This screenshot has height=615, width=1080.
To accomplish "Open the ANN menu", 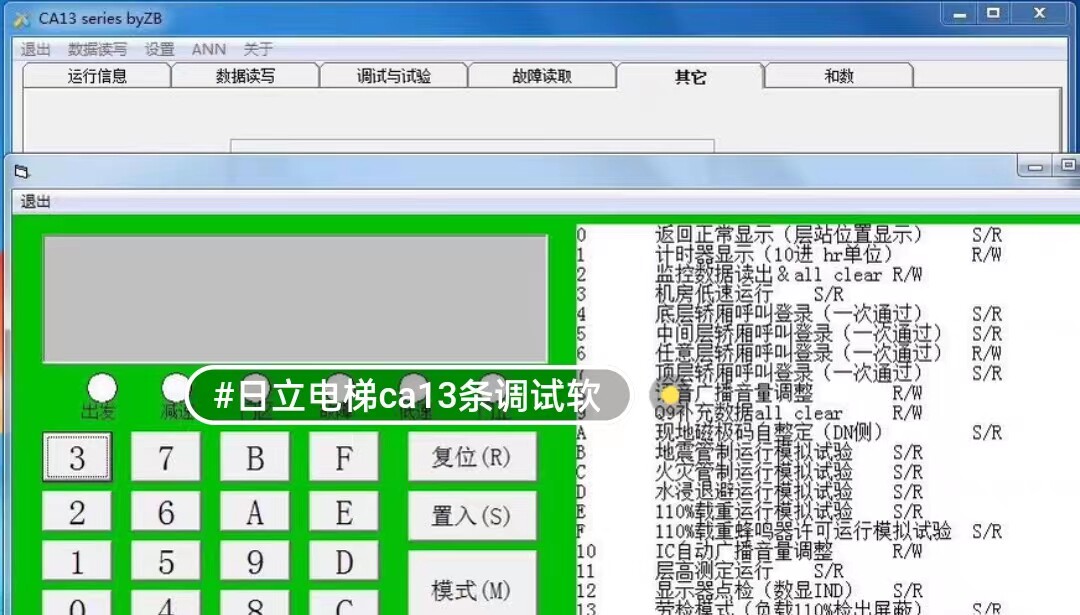I will pyautogui.click(x=207, y=48).
